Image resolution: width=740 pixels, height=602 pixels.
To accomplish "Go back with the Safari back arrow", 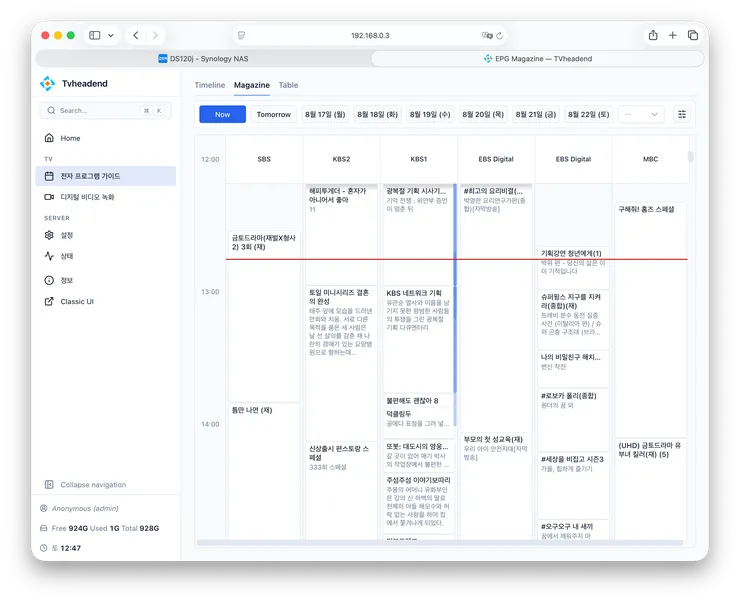I will point(135,35).
